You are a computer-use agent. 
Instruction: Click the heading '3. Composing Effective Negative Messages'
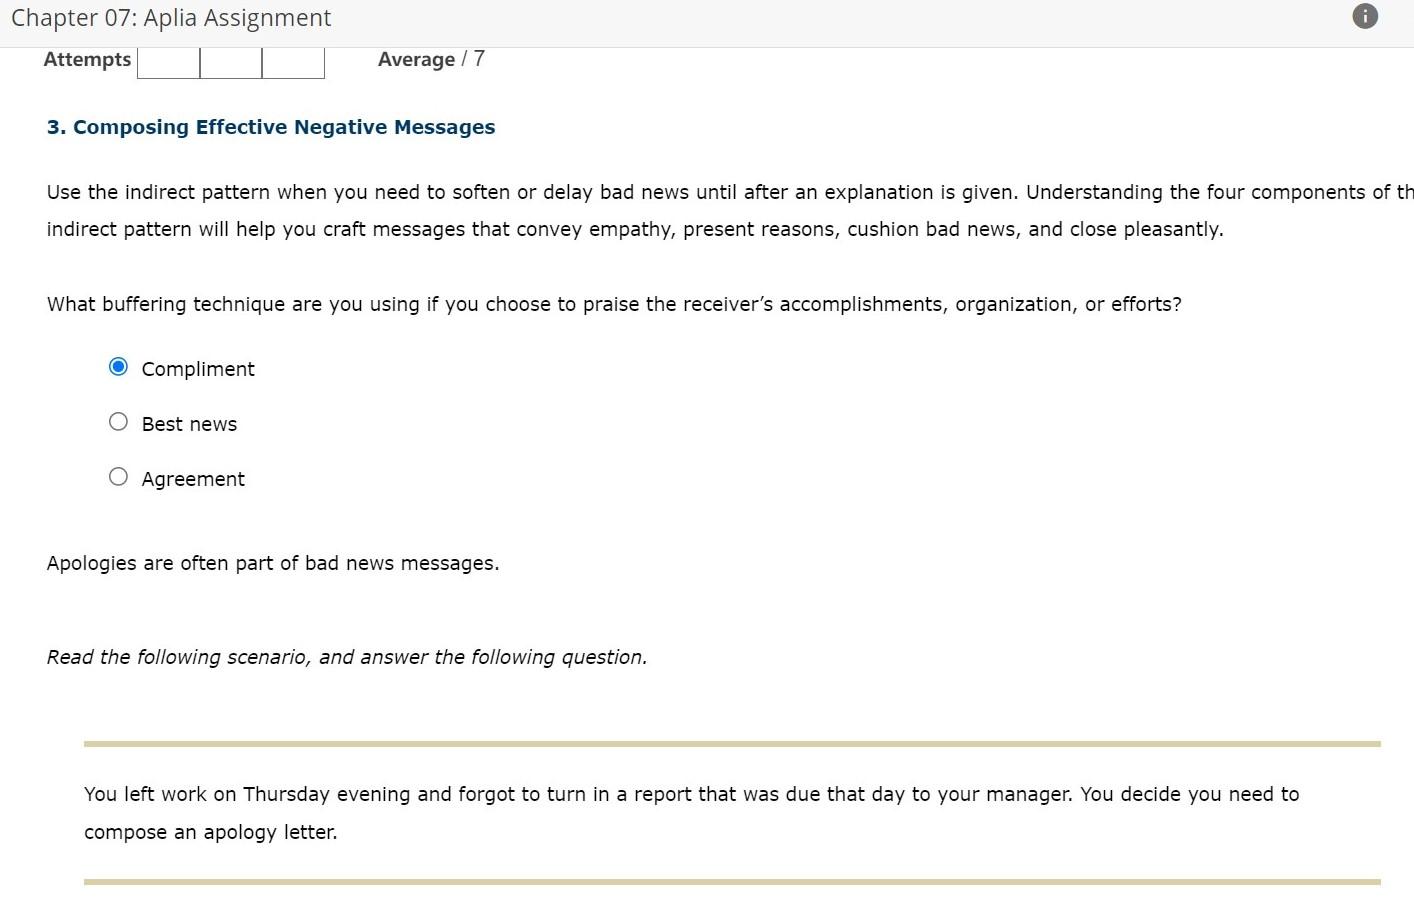271,127
